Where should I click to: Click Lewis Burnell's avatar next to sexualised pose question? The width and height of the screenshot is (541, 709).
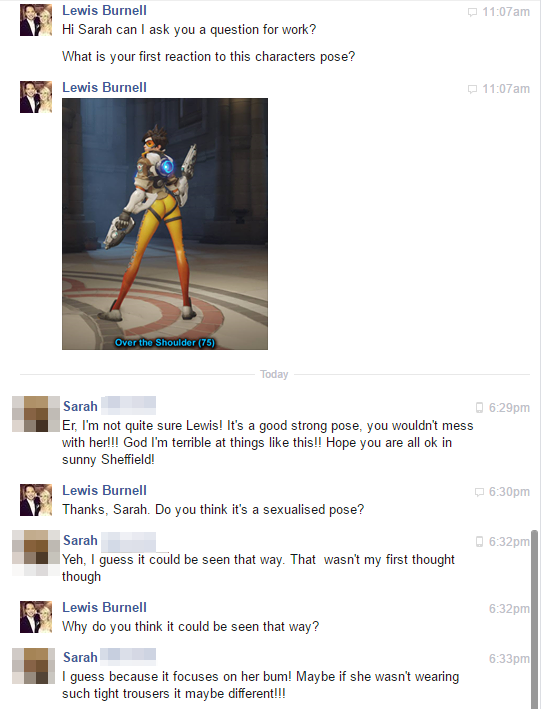pos(36,500)
